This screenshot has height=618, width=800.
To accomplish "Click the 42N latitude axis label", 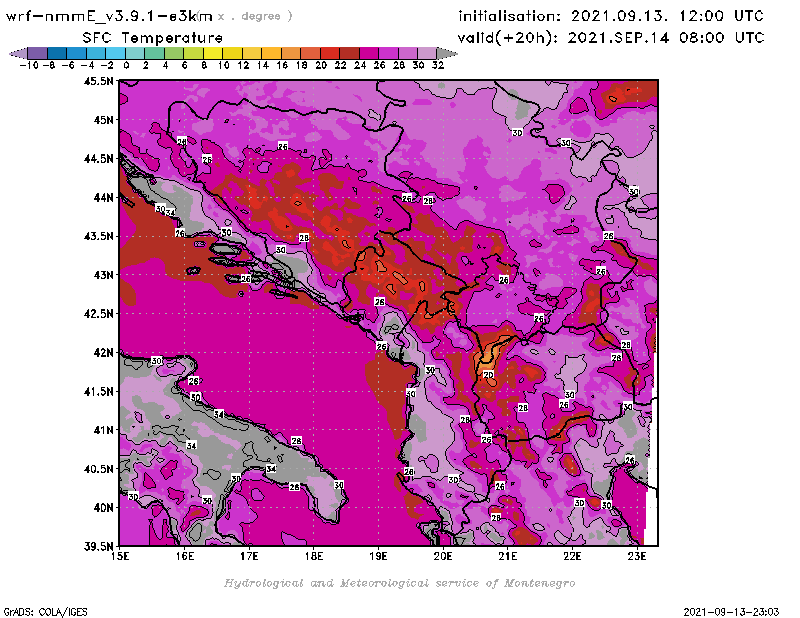I will (103, 352).
